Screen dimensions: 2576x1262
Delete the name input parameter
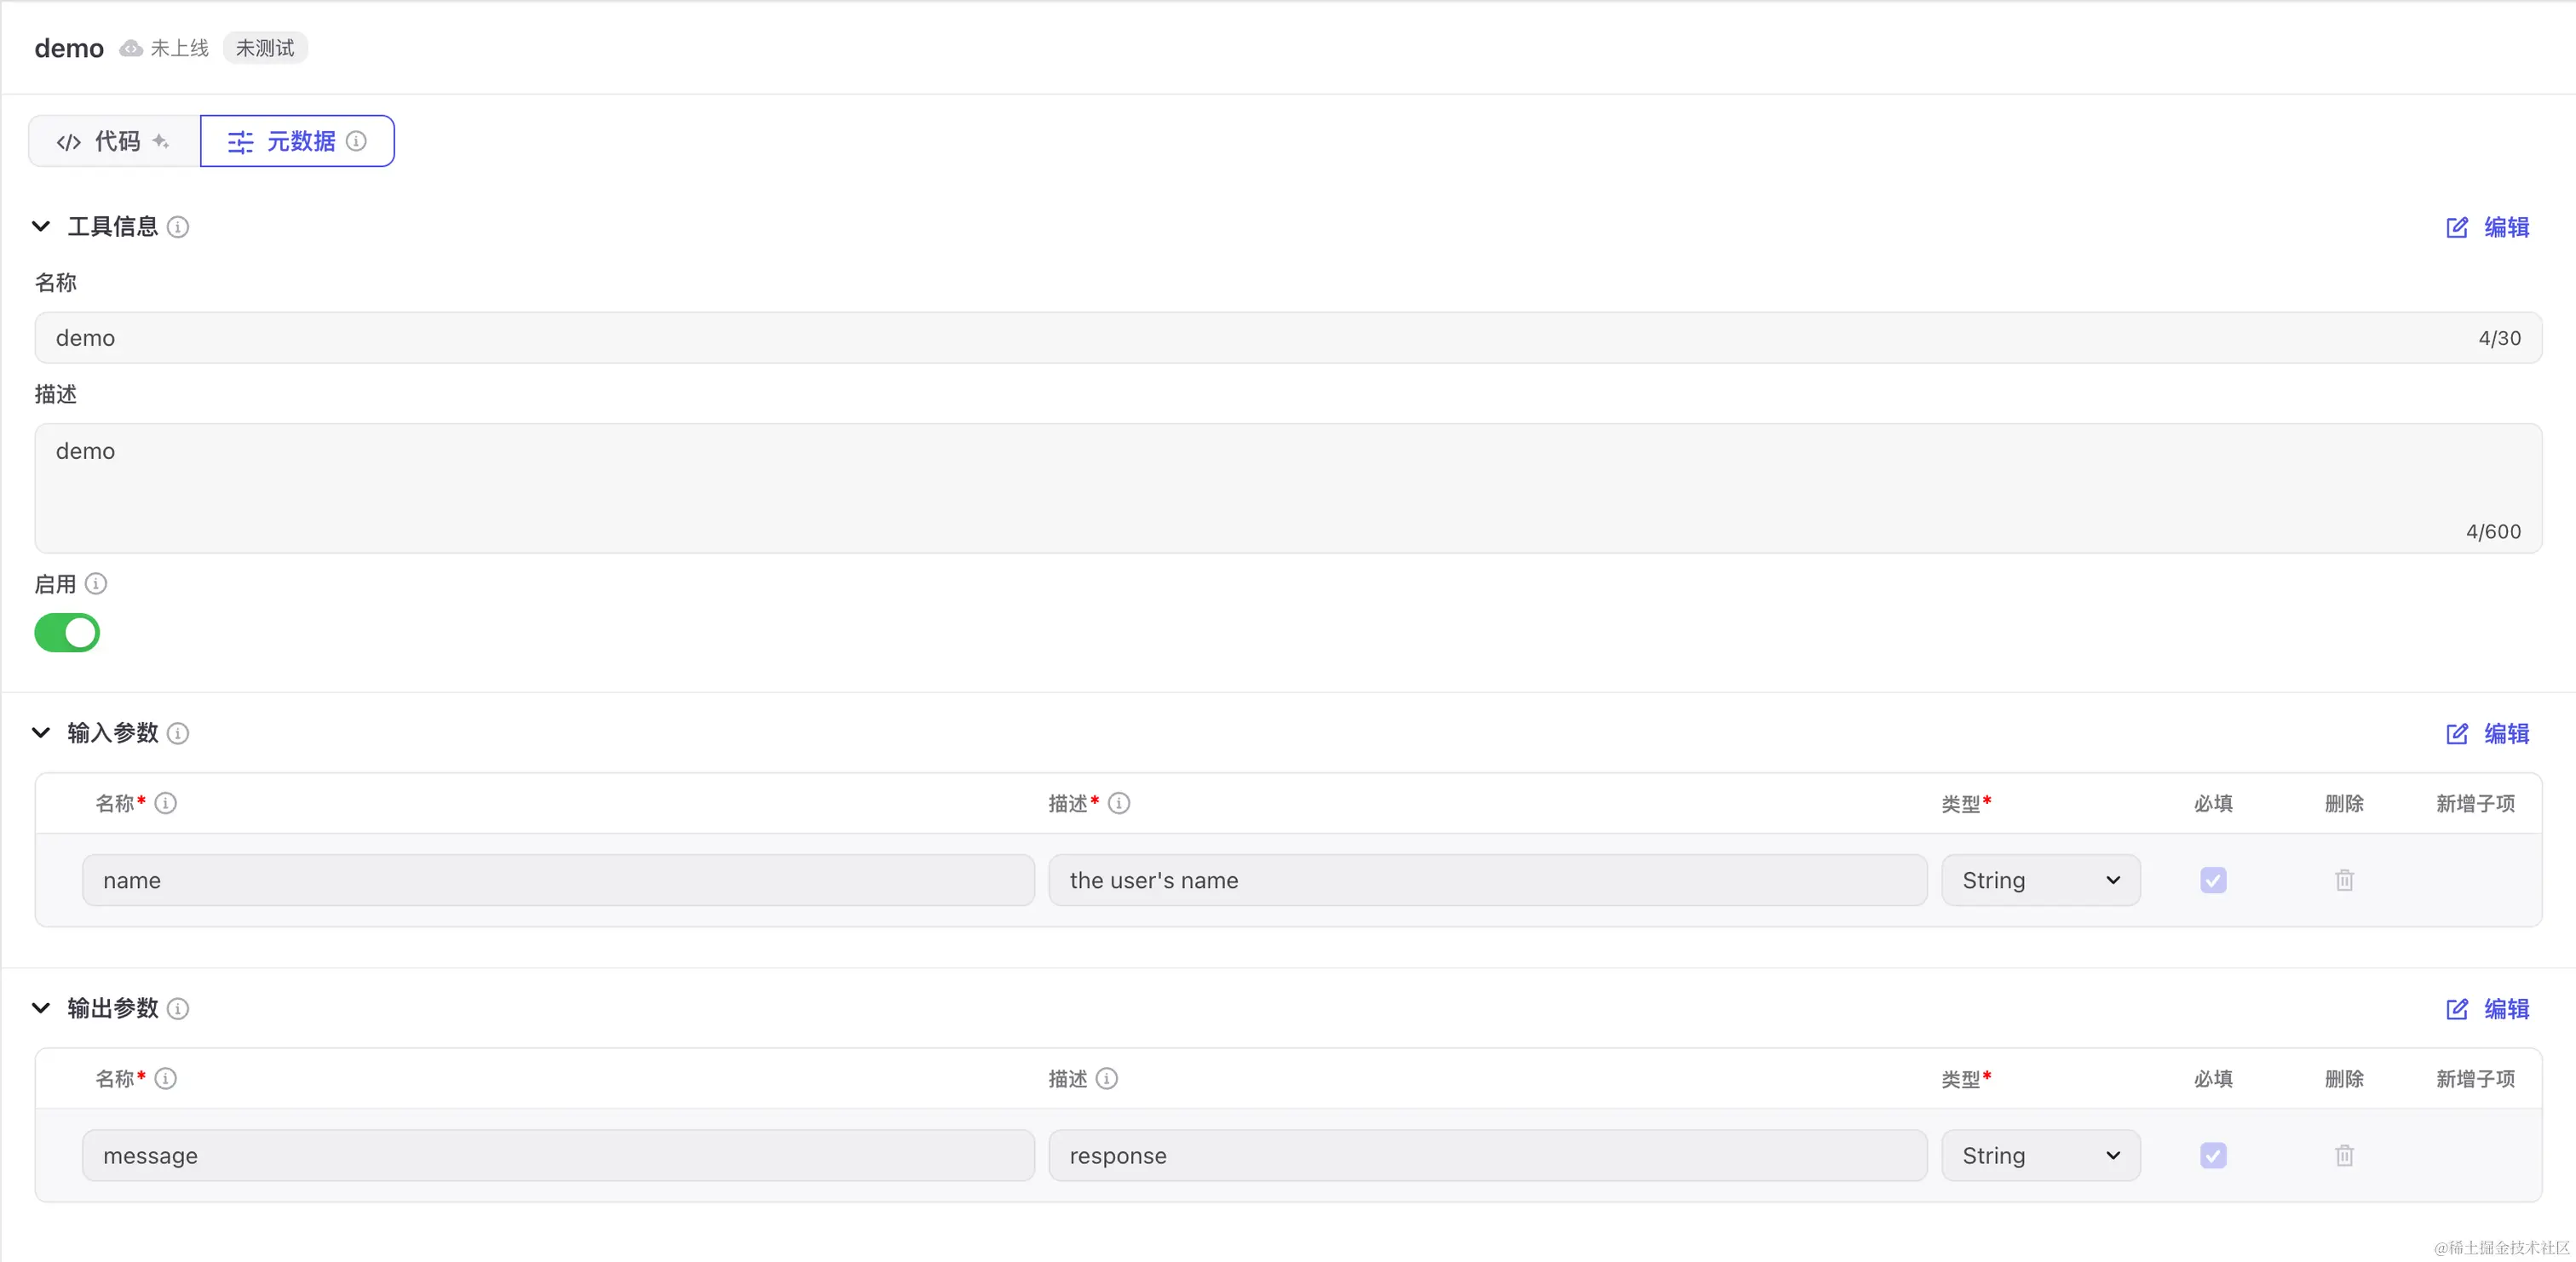pos(2344,880)
